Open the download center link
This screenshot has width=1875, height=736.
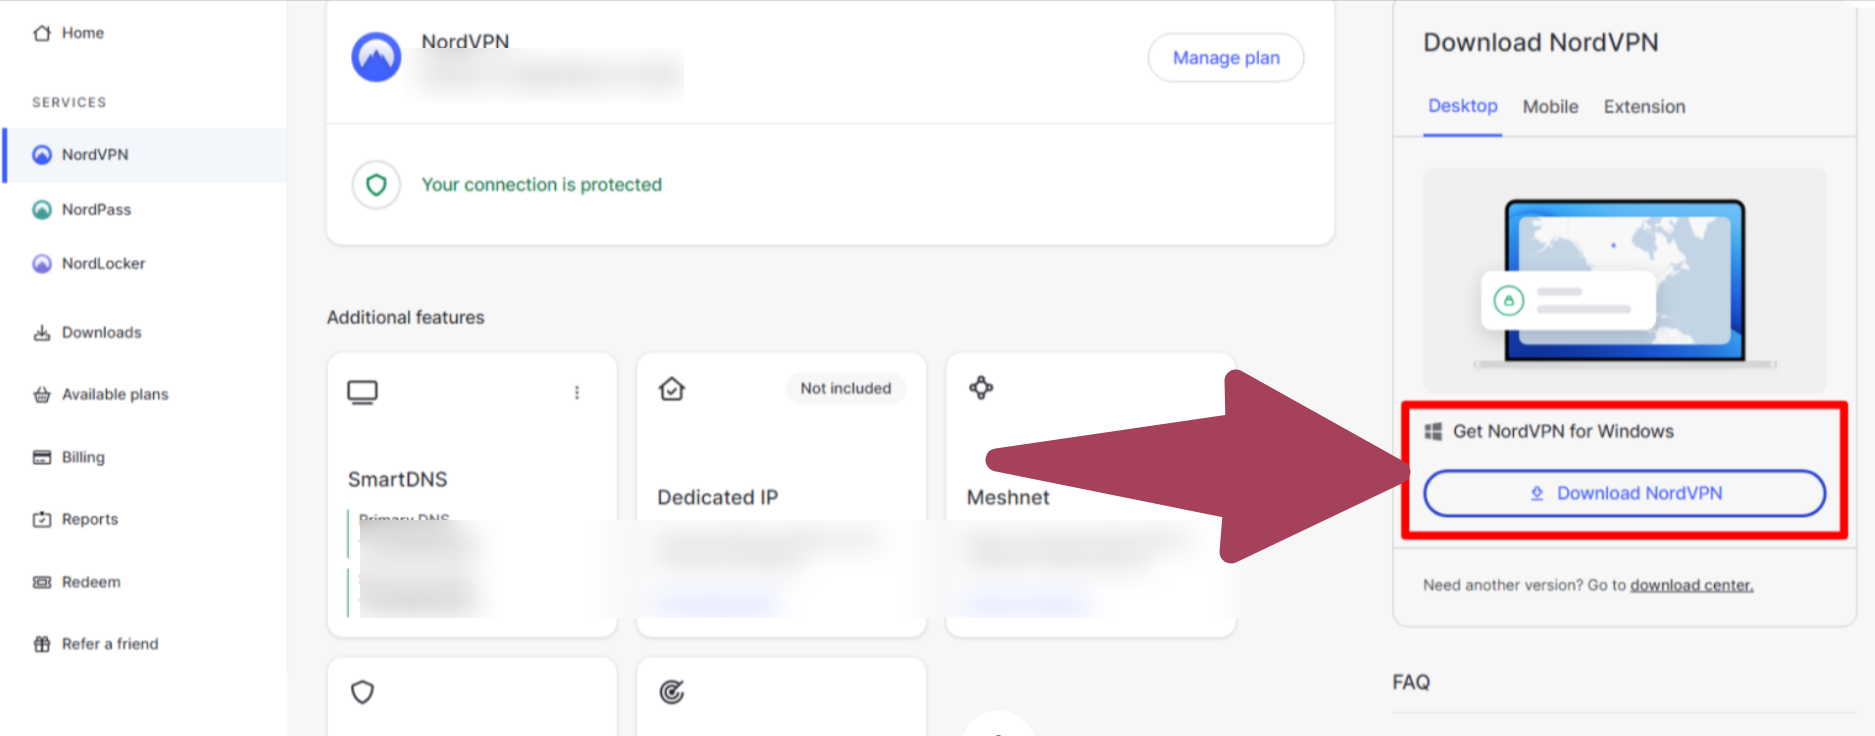point(1691,586)
